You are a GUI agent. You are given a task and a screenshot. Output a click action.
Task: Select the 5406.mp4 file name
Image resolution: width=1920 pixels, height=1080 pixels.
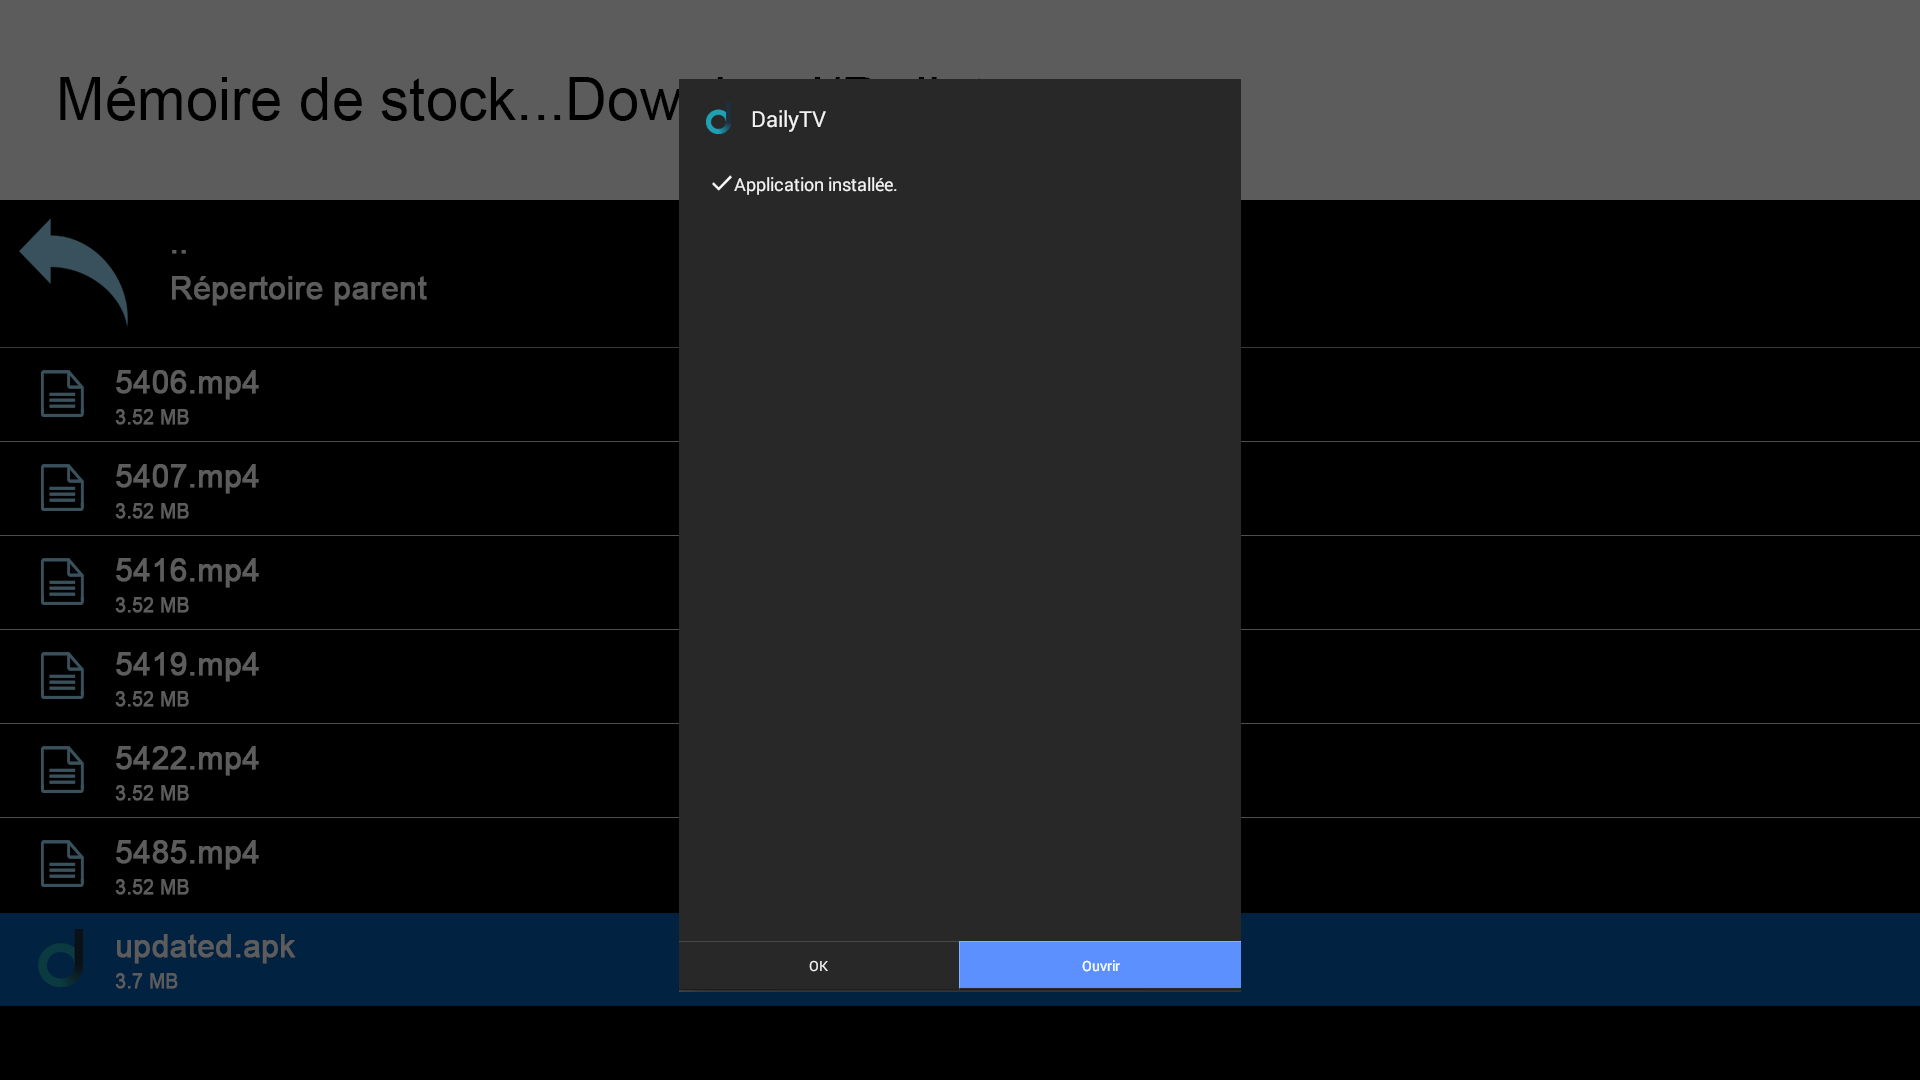(187, 383)
